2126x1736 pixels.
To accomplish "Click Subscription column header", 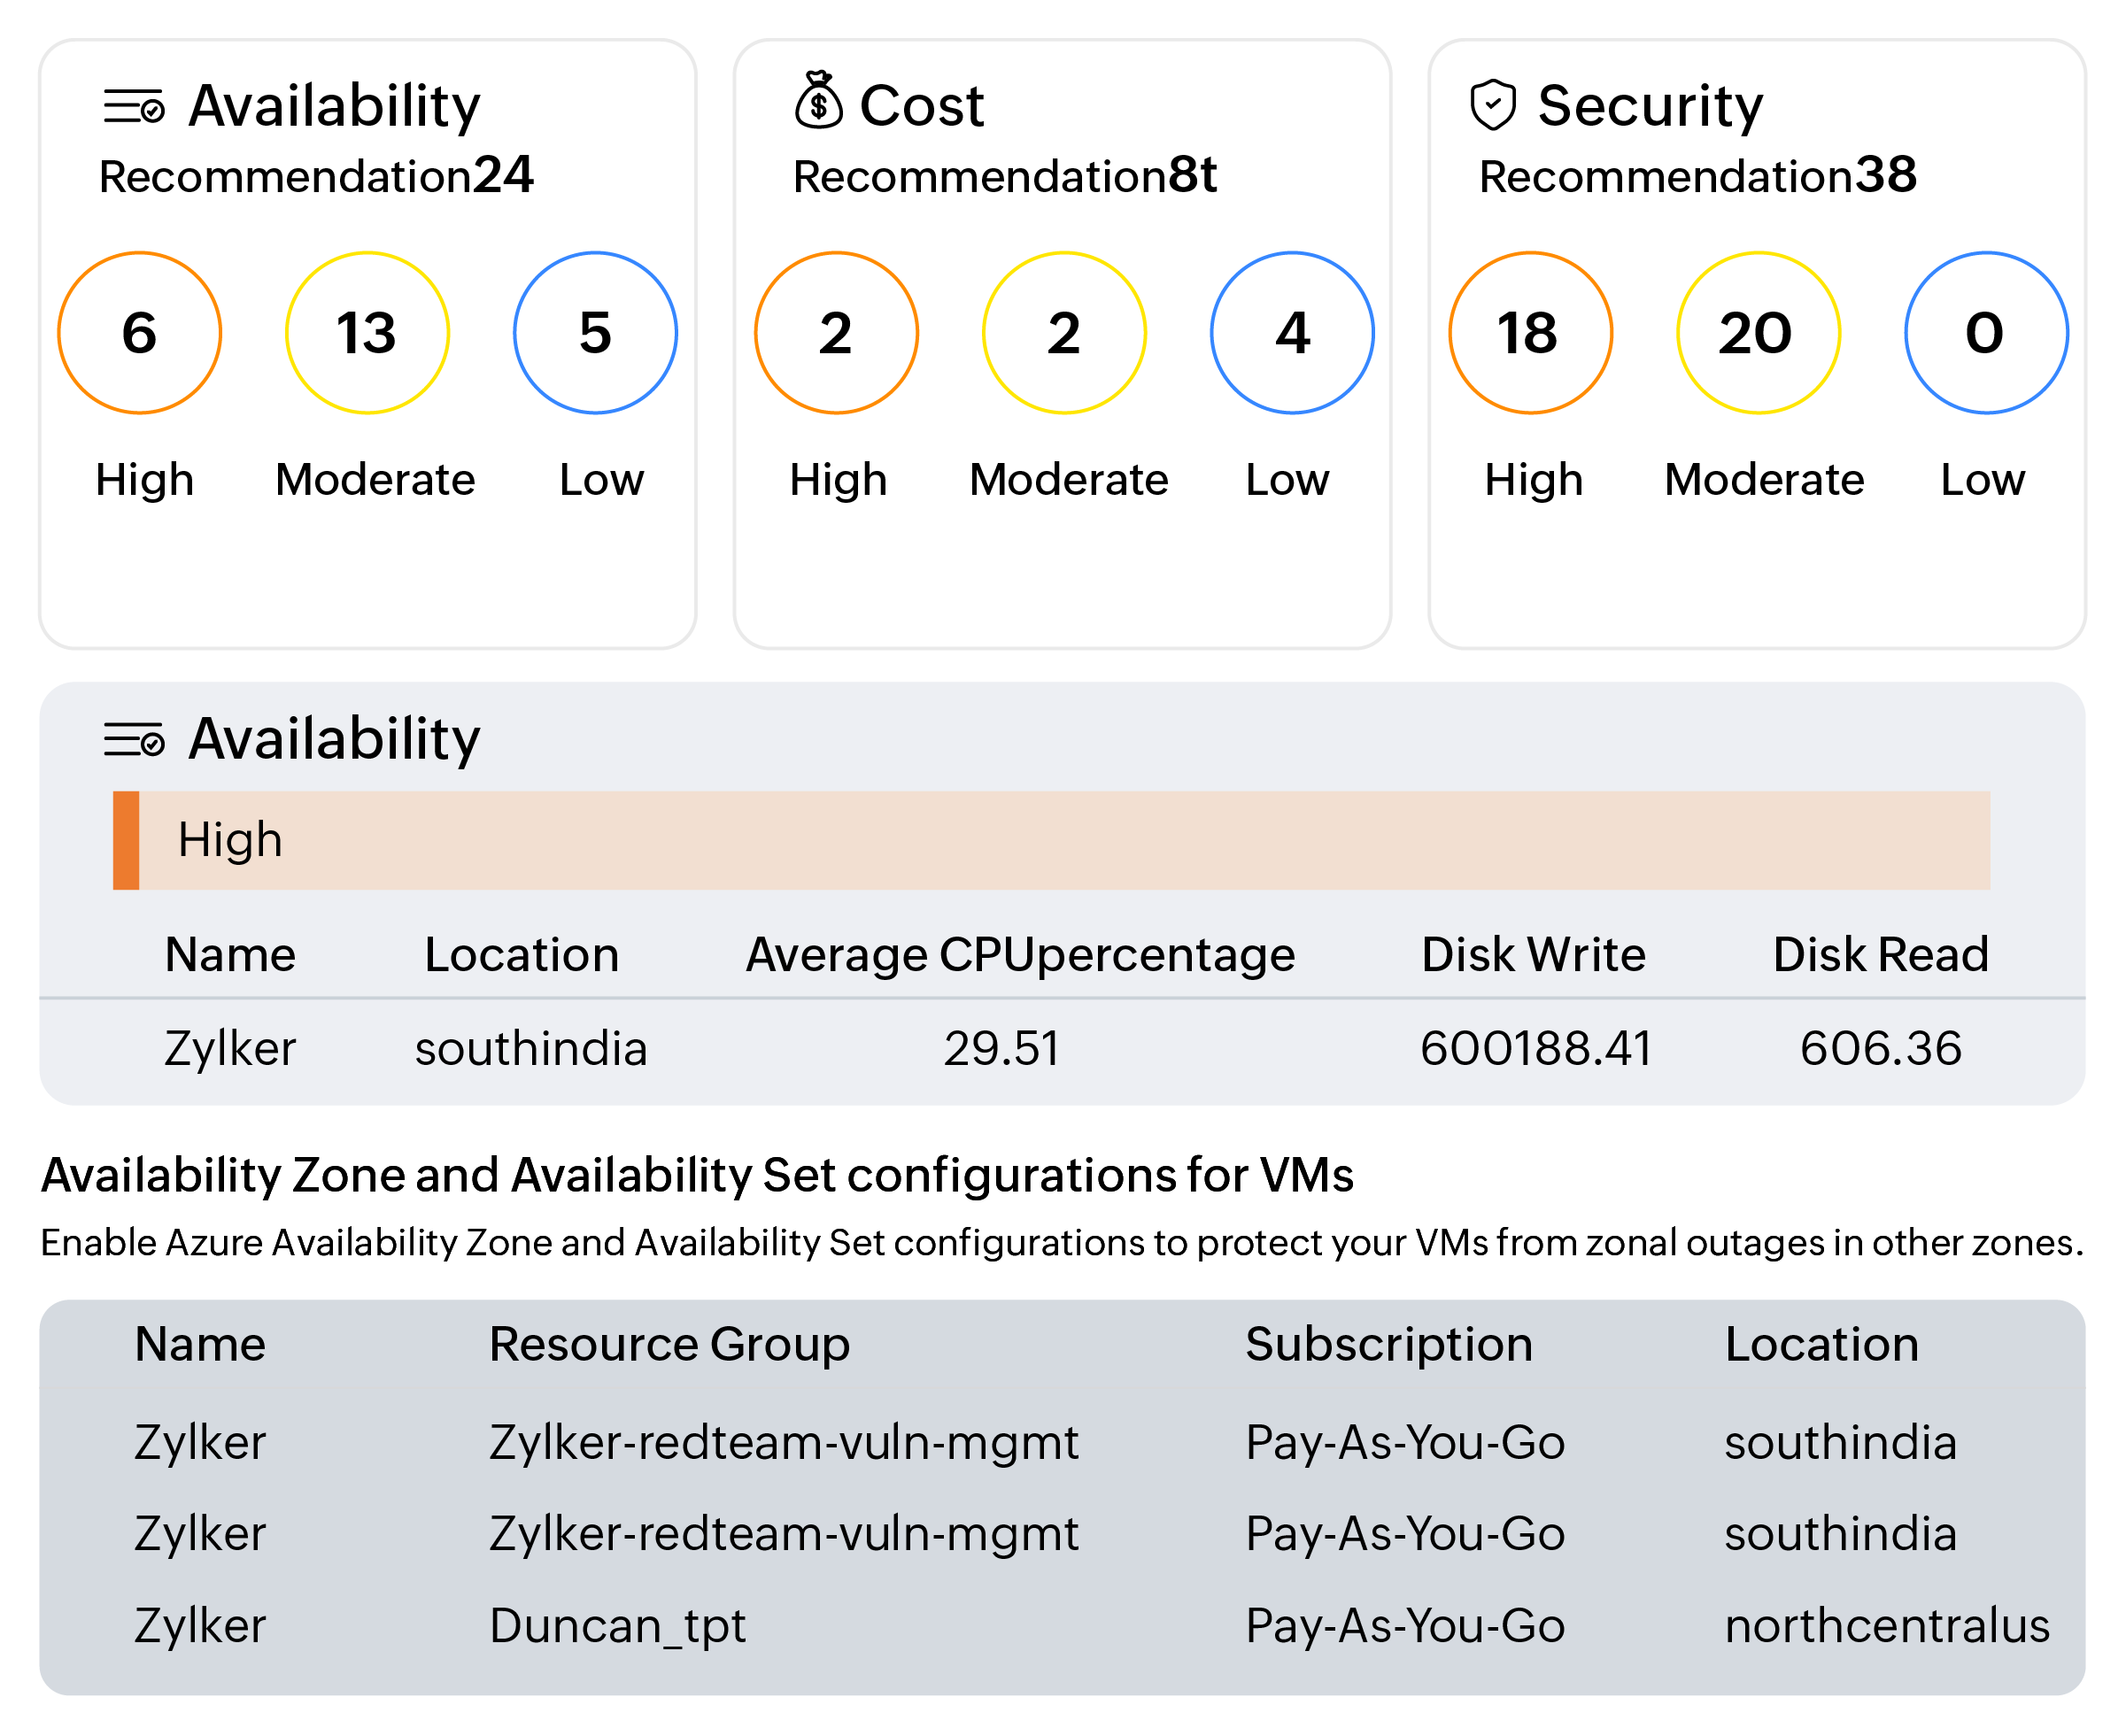I will tap(1389, 1345).
